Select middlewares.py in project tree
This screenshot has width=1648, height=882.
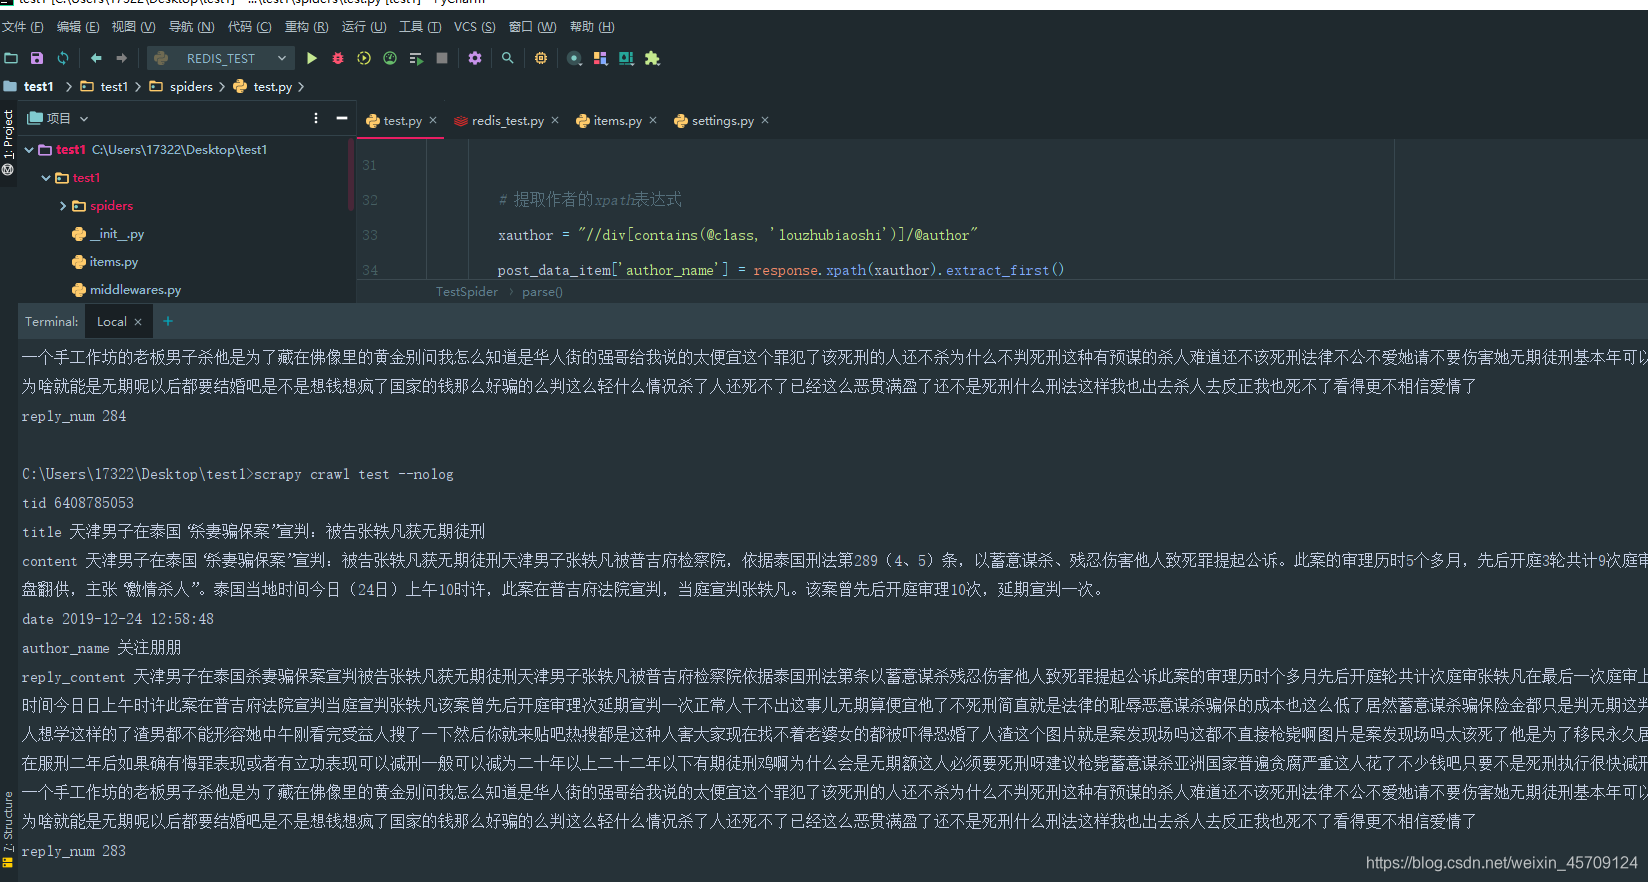(127, 290)
